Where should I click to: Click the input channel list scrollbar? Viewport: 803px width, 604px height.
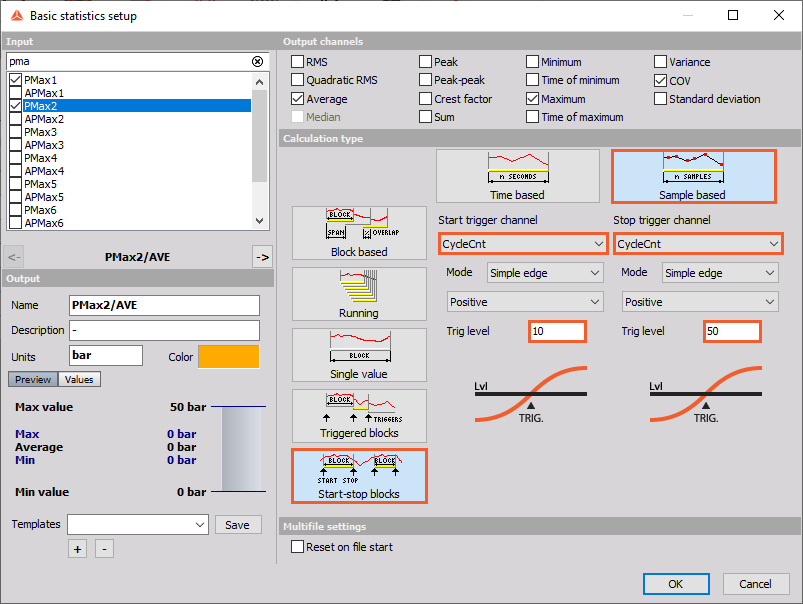point(260,136)
